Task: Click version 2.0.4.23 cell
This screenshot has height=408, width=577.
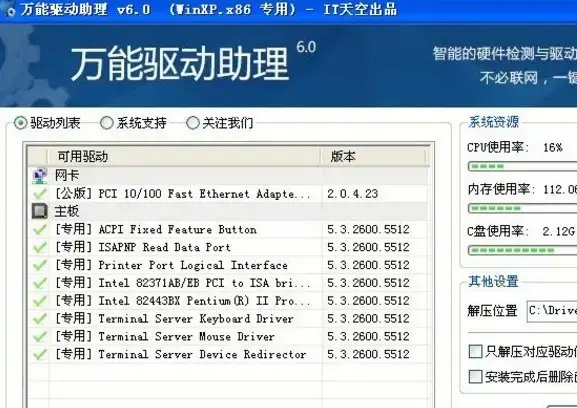Action: (x=353, y=194)
